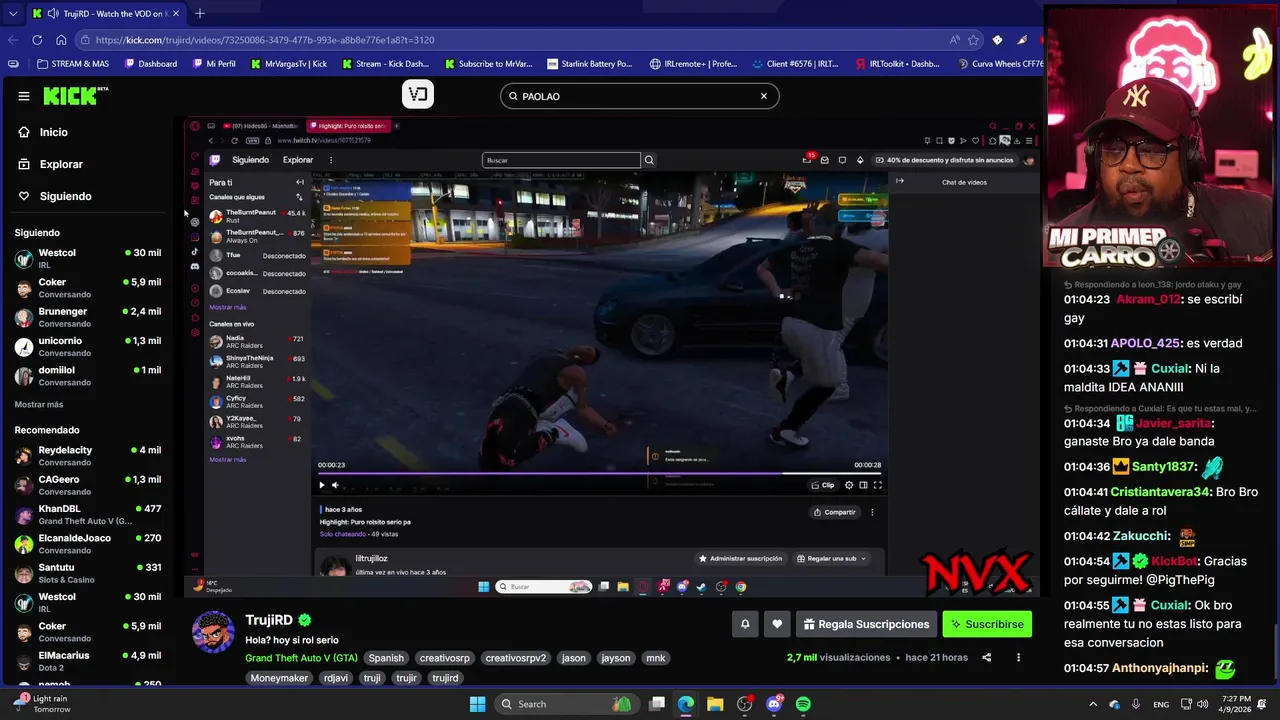The width and height of the screenshot is (1280, 720).
Task: Open unicornio channel in sidebar
Action: coord(88,346)
